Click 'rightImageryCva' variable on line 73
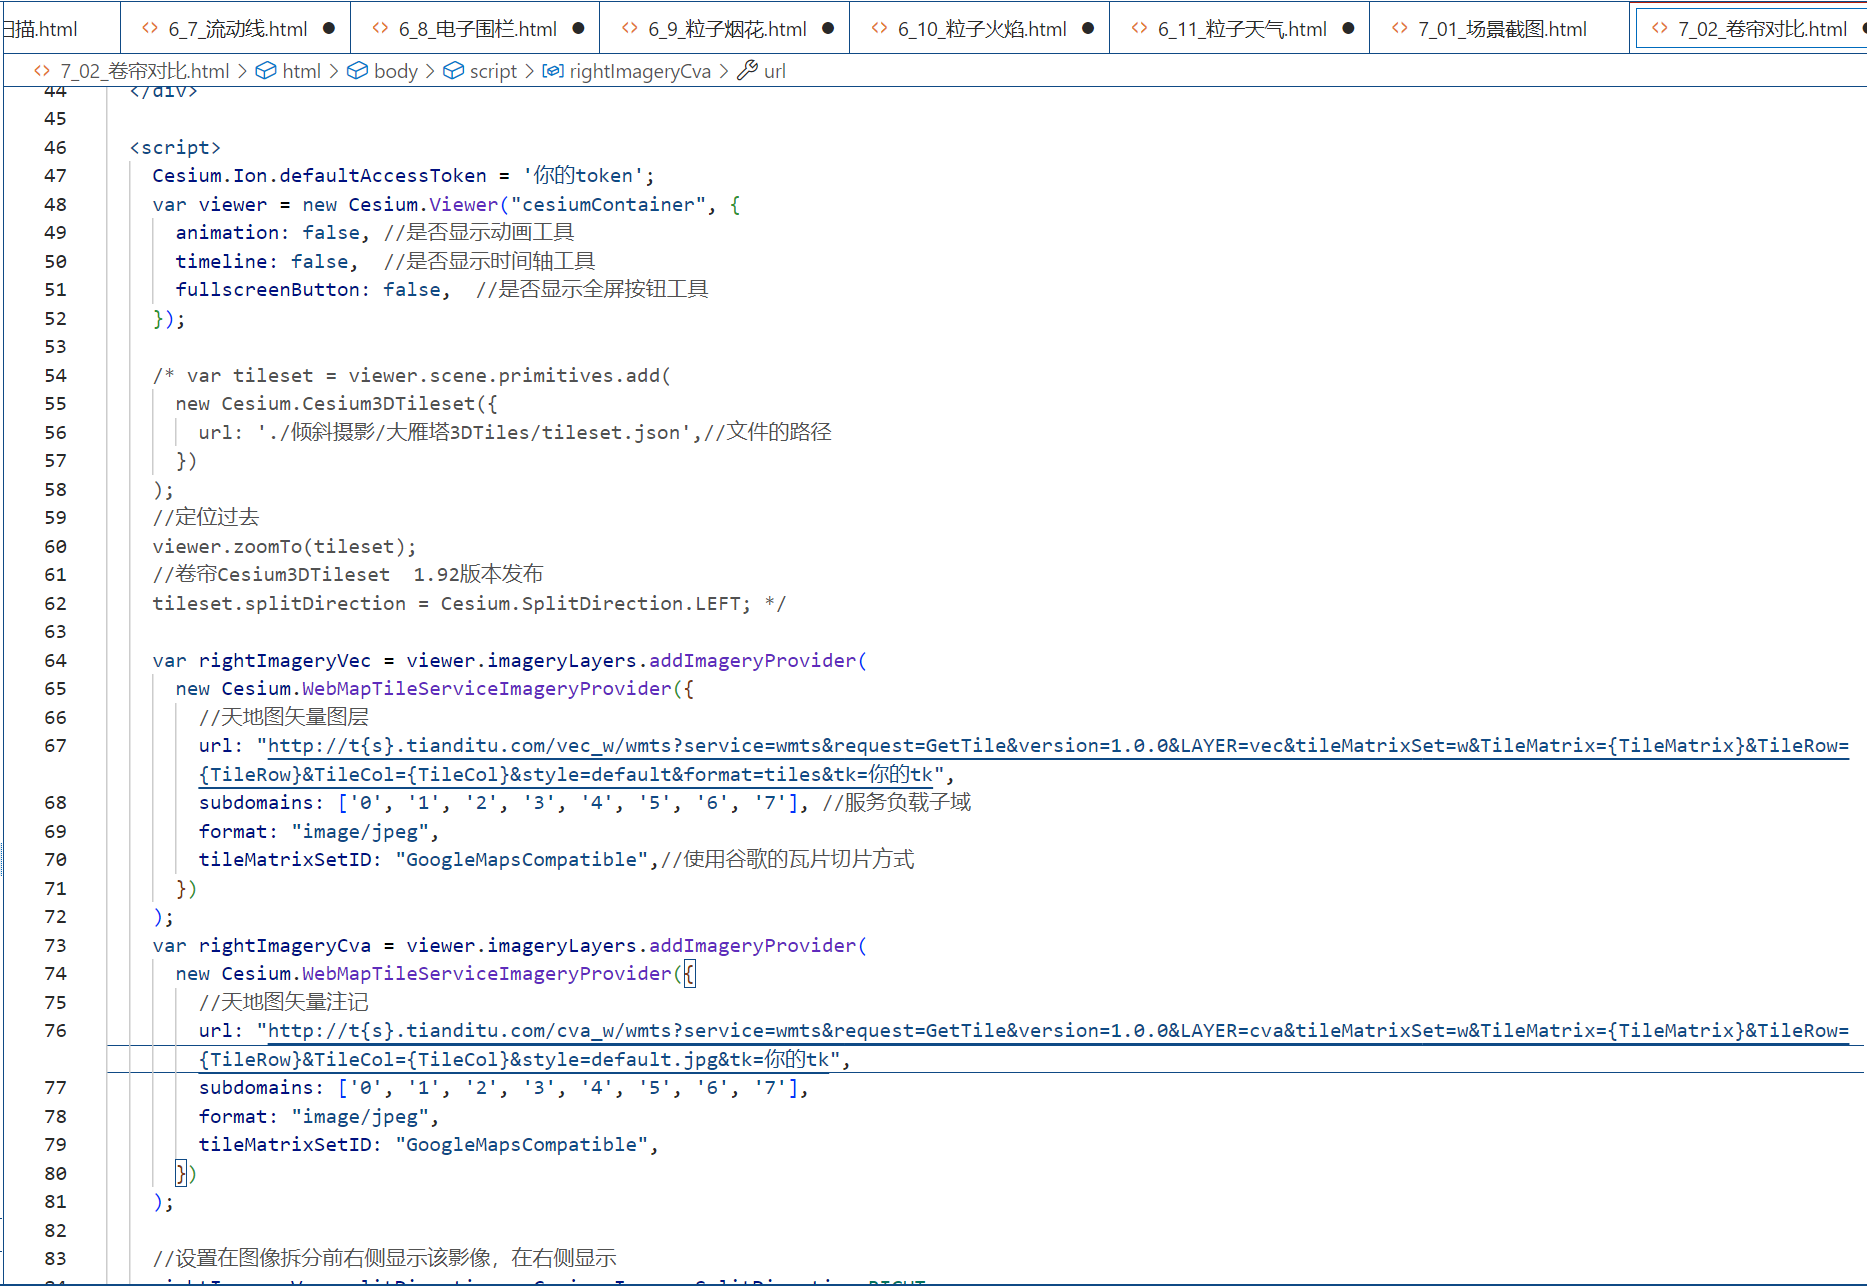Viewport: 1867px width, 1288px height. [284, 946]
